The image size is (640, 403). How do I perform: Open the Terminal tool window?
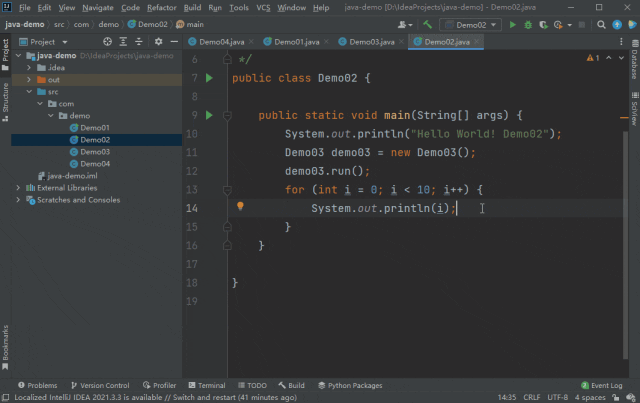pyautogui.click(x=206, y=385)
